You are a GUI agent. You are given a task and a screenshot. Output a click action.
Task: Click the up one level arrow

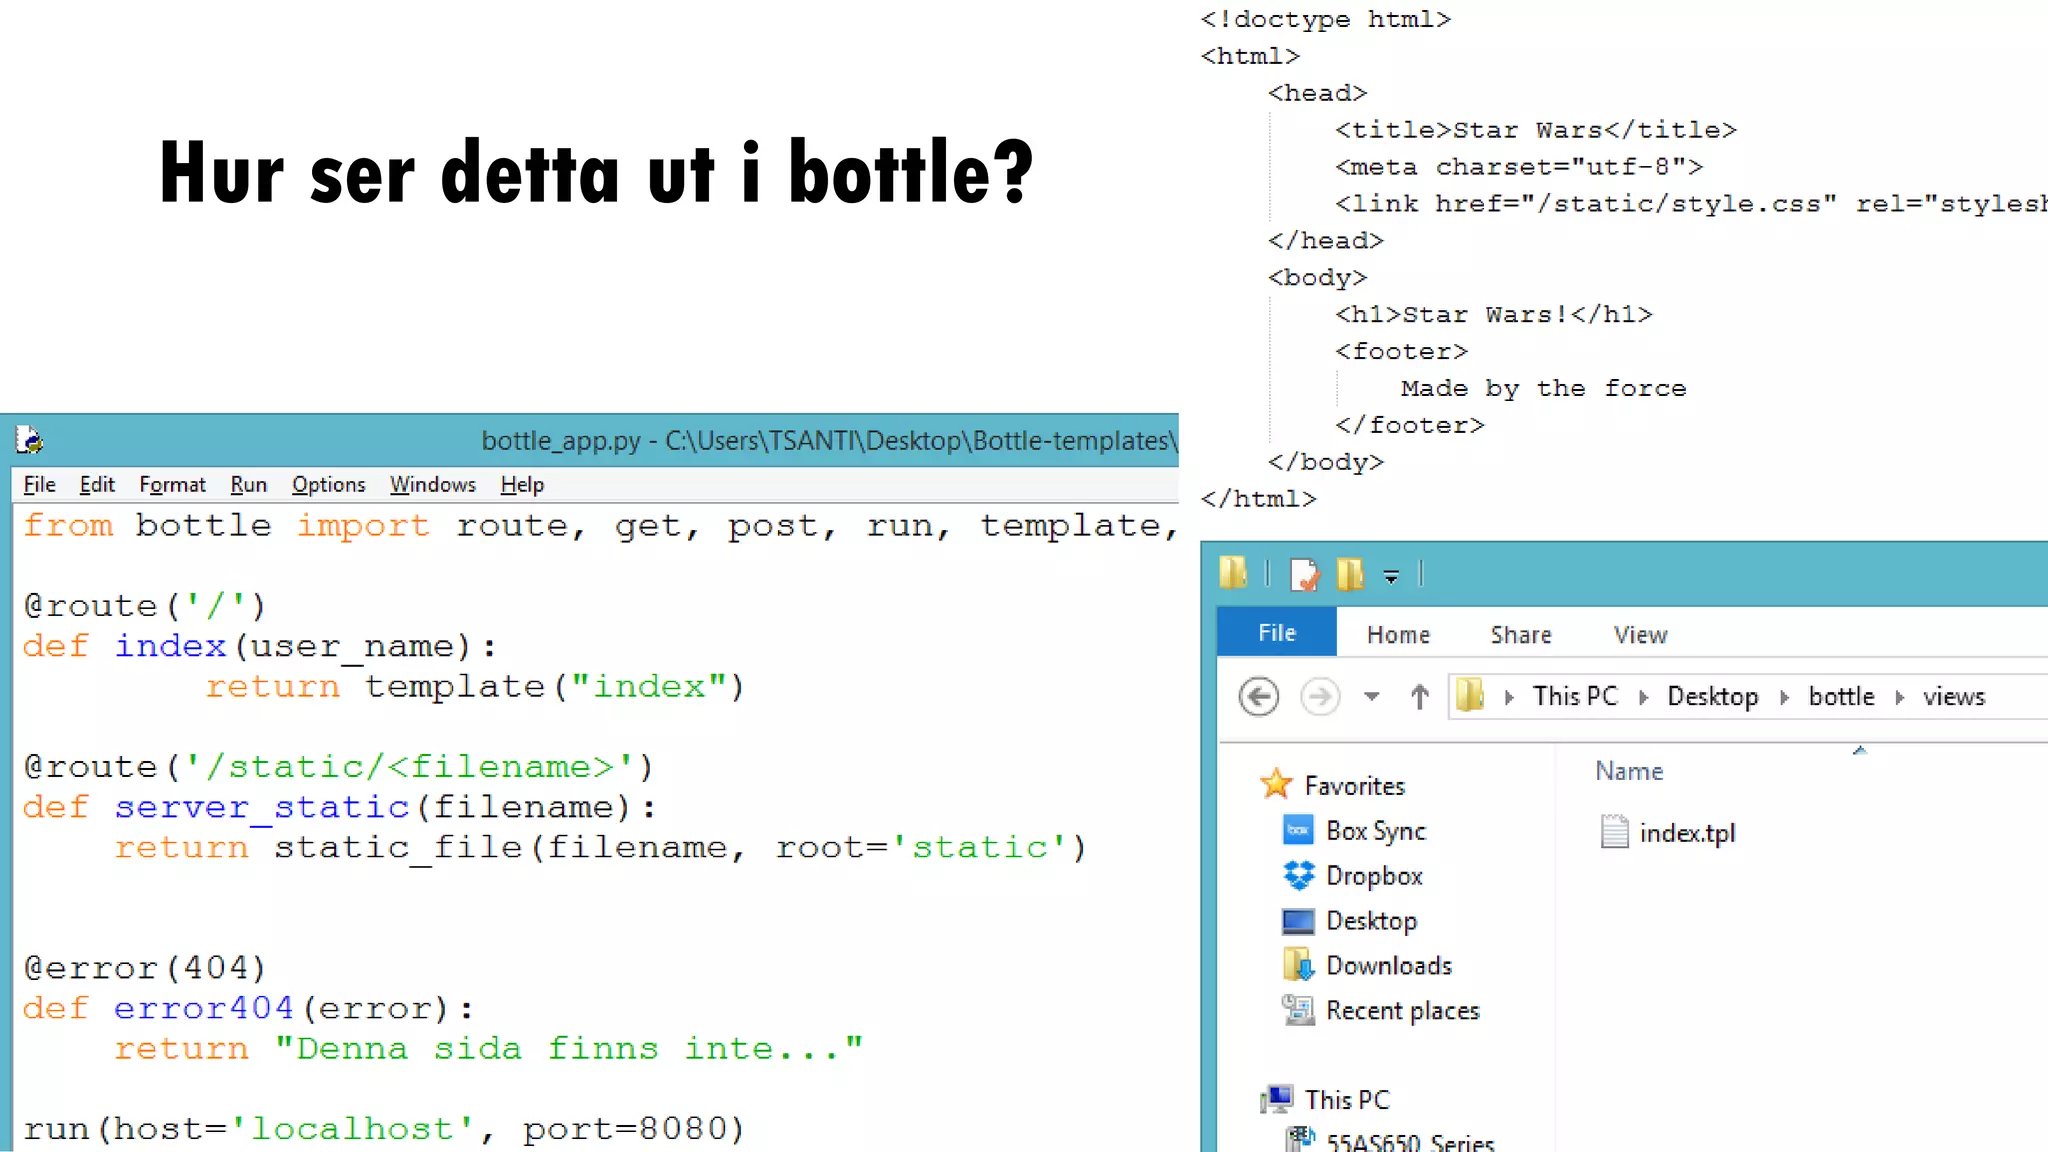(1419, 696)
